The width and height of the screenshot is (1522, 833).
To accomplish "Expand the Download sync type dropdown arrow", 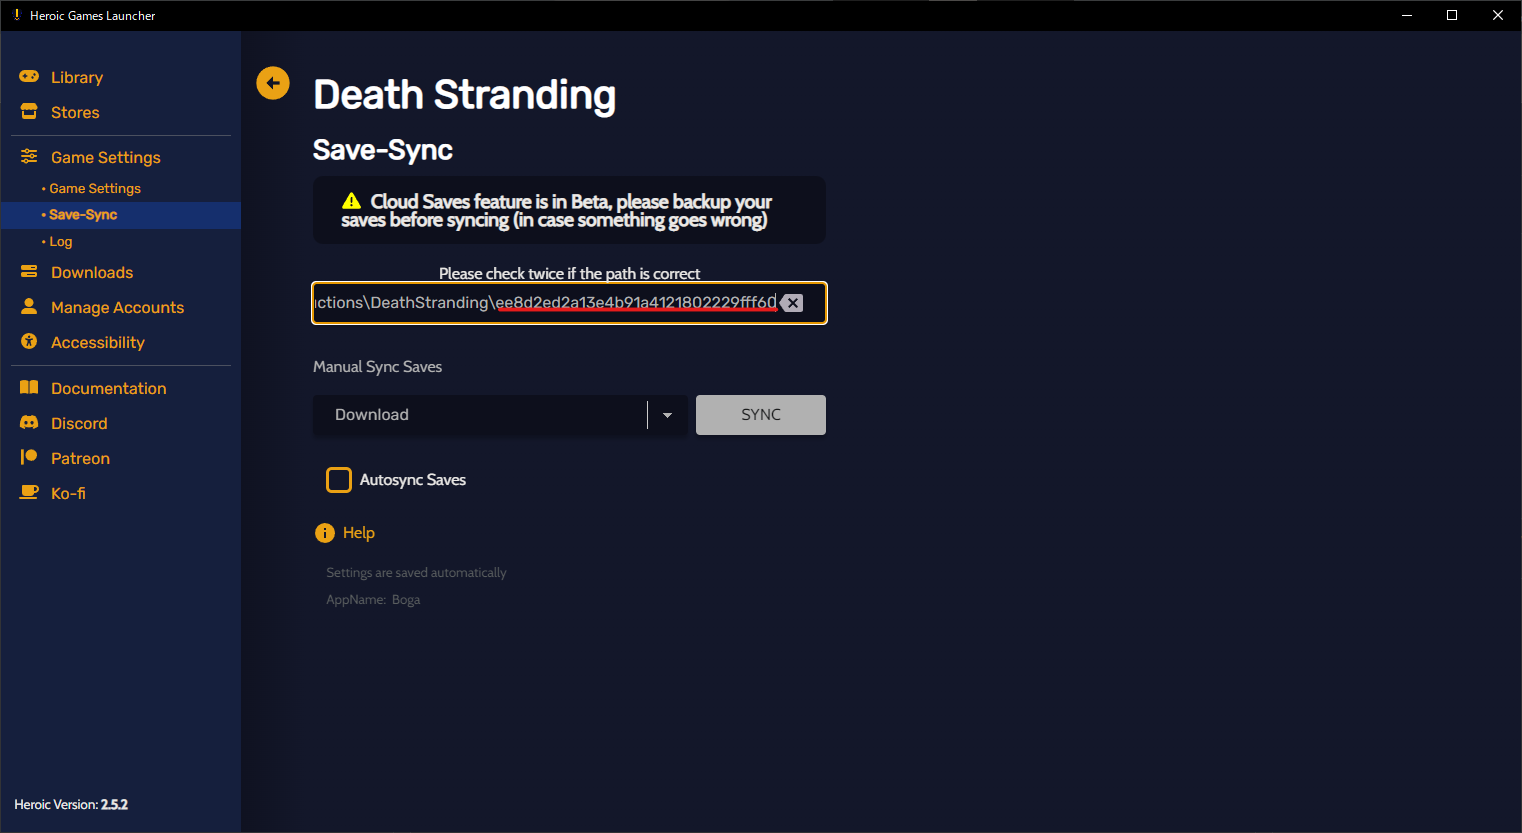I will (667, 415).
